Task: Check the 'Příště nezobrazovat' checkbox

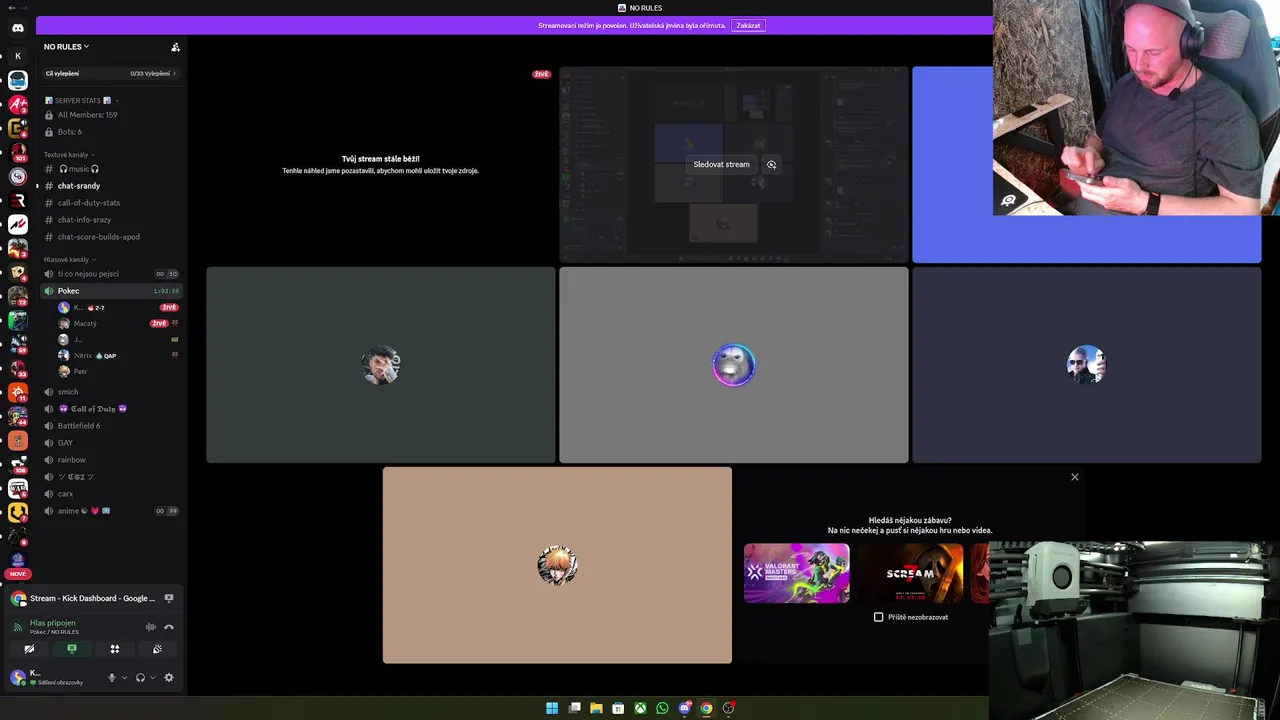Action: tap(879, 617)
